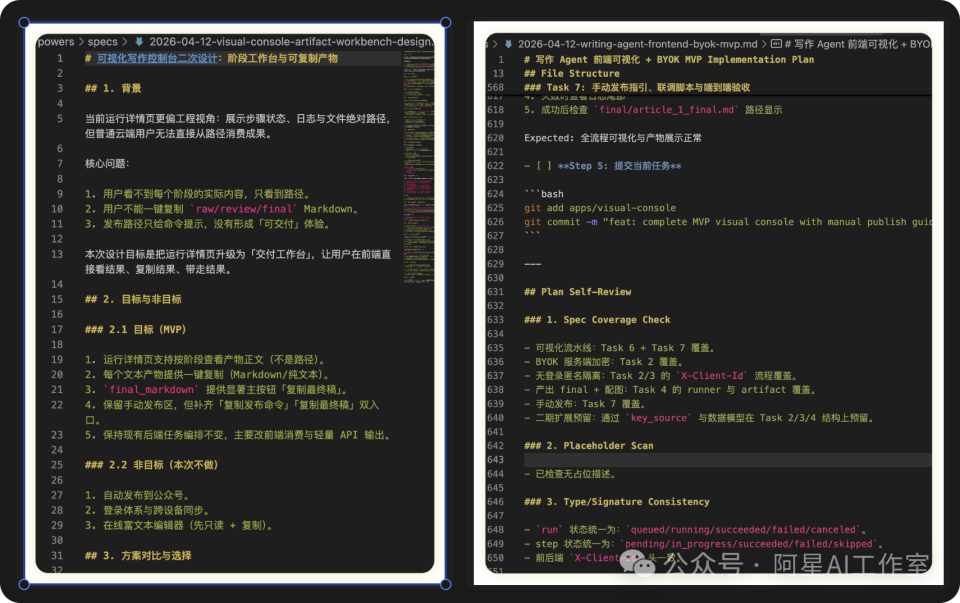Click line number 25 in left editor gutter
This screenshot has height=603, width=960.
point(57,465)
